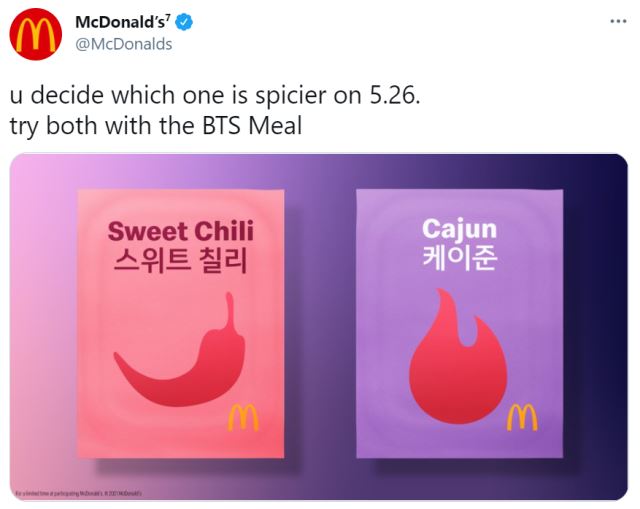Open the pink Sweet Chili sauce packet

tap(180, 324)
